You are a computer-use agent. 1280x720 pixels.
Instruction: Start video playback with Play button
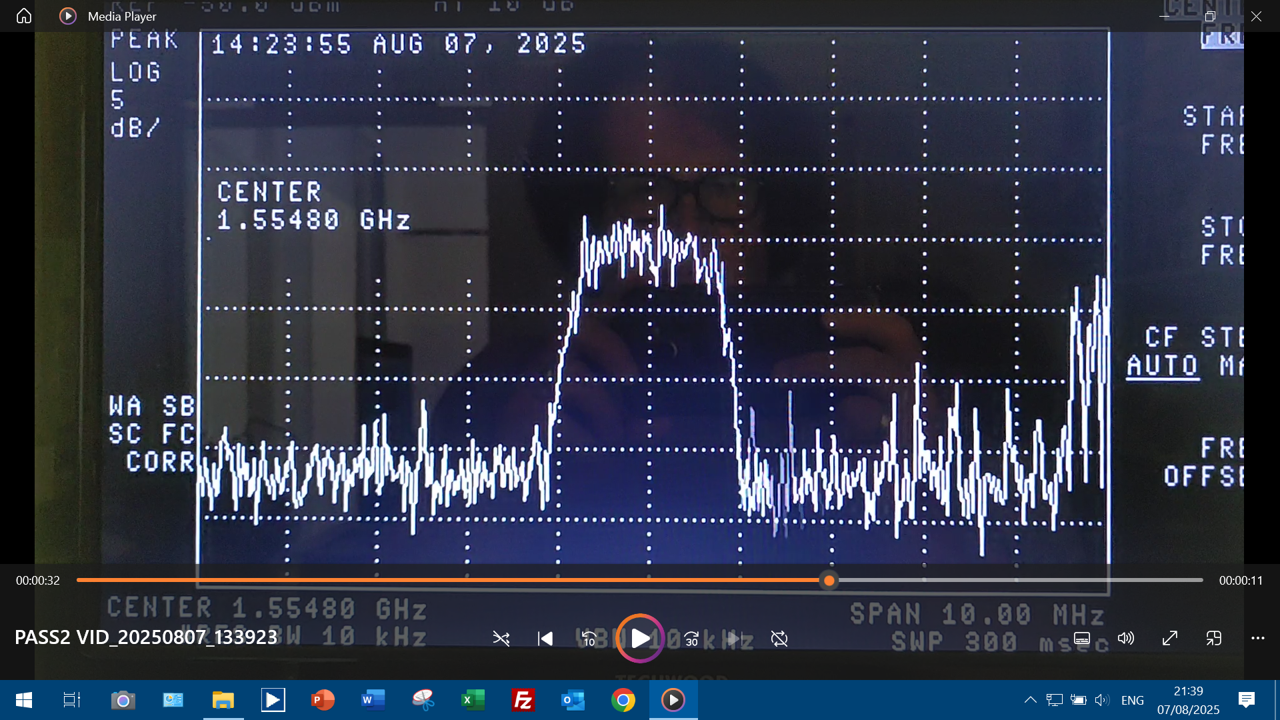640,638
